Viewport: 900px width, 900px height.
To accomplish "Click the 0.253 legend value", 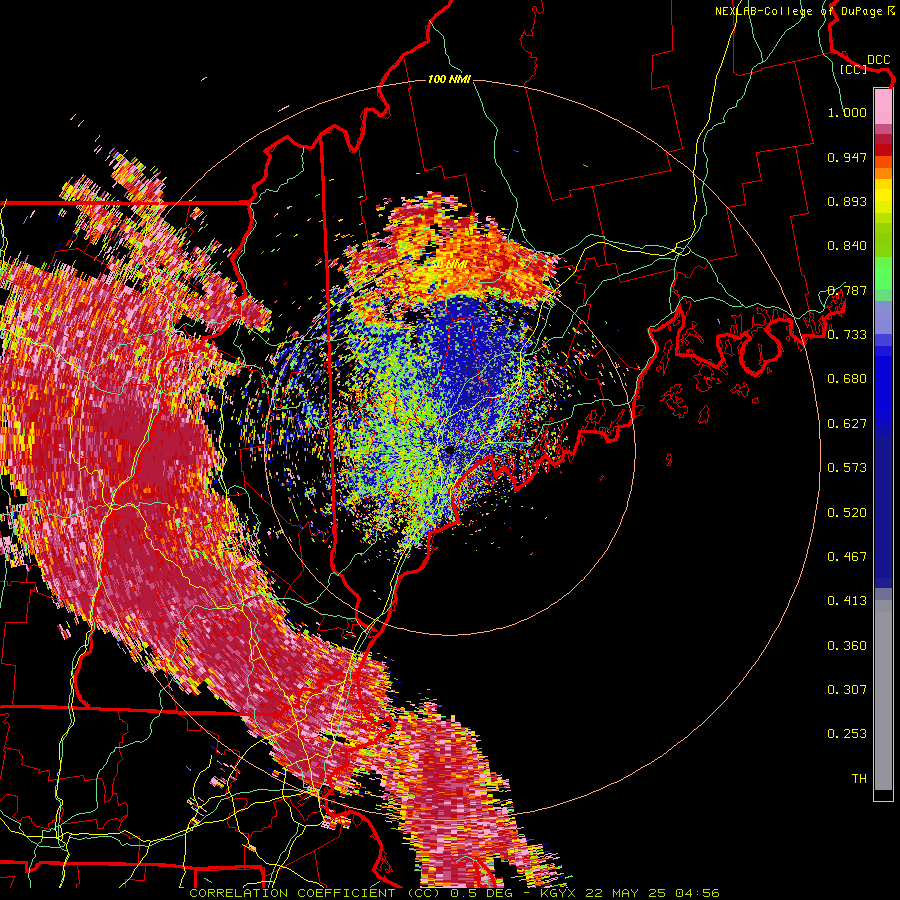I will (x=847, y=734).
